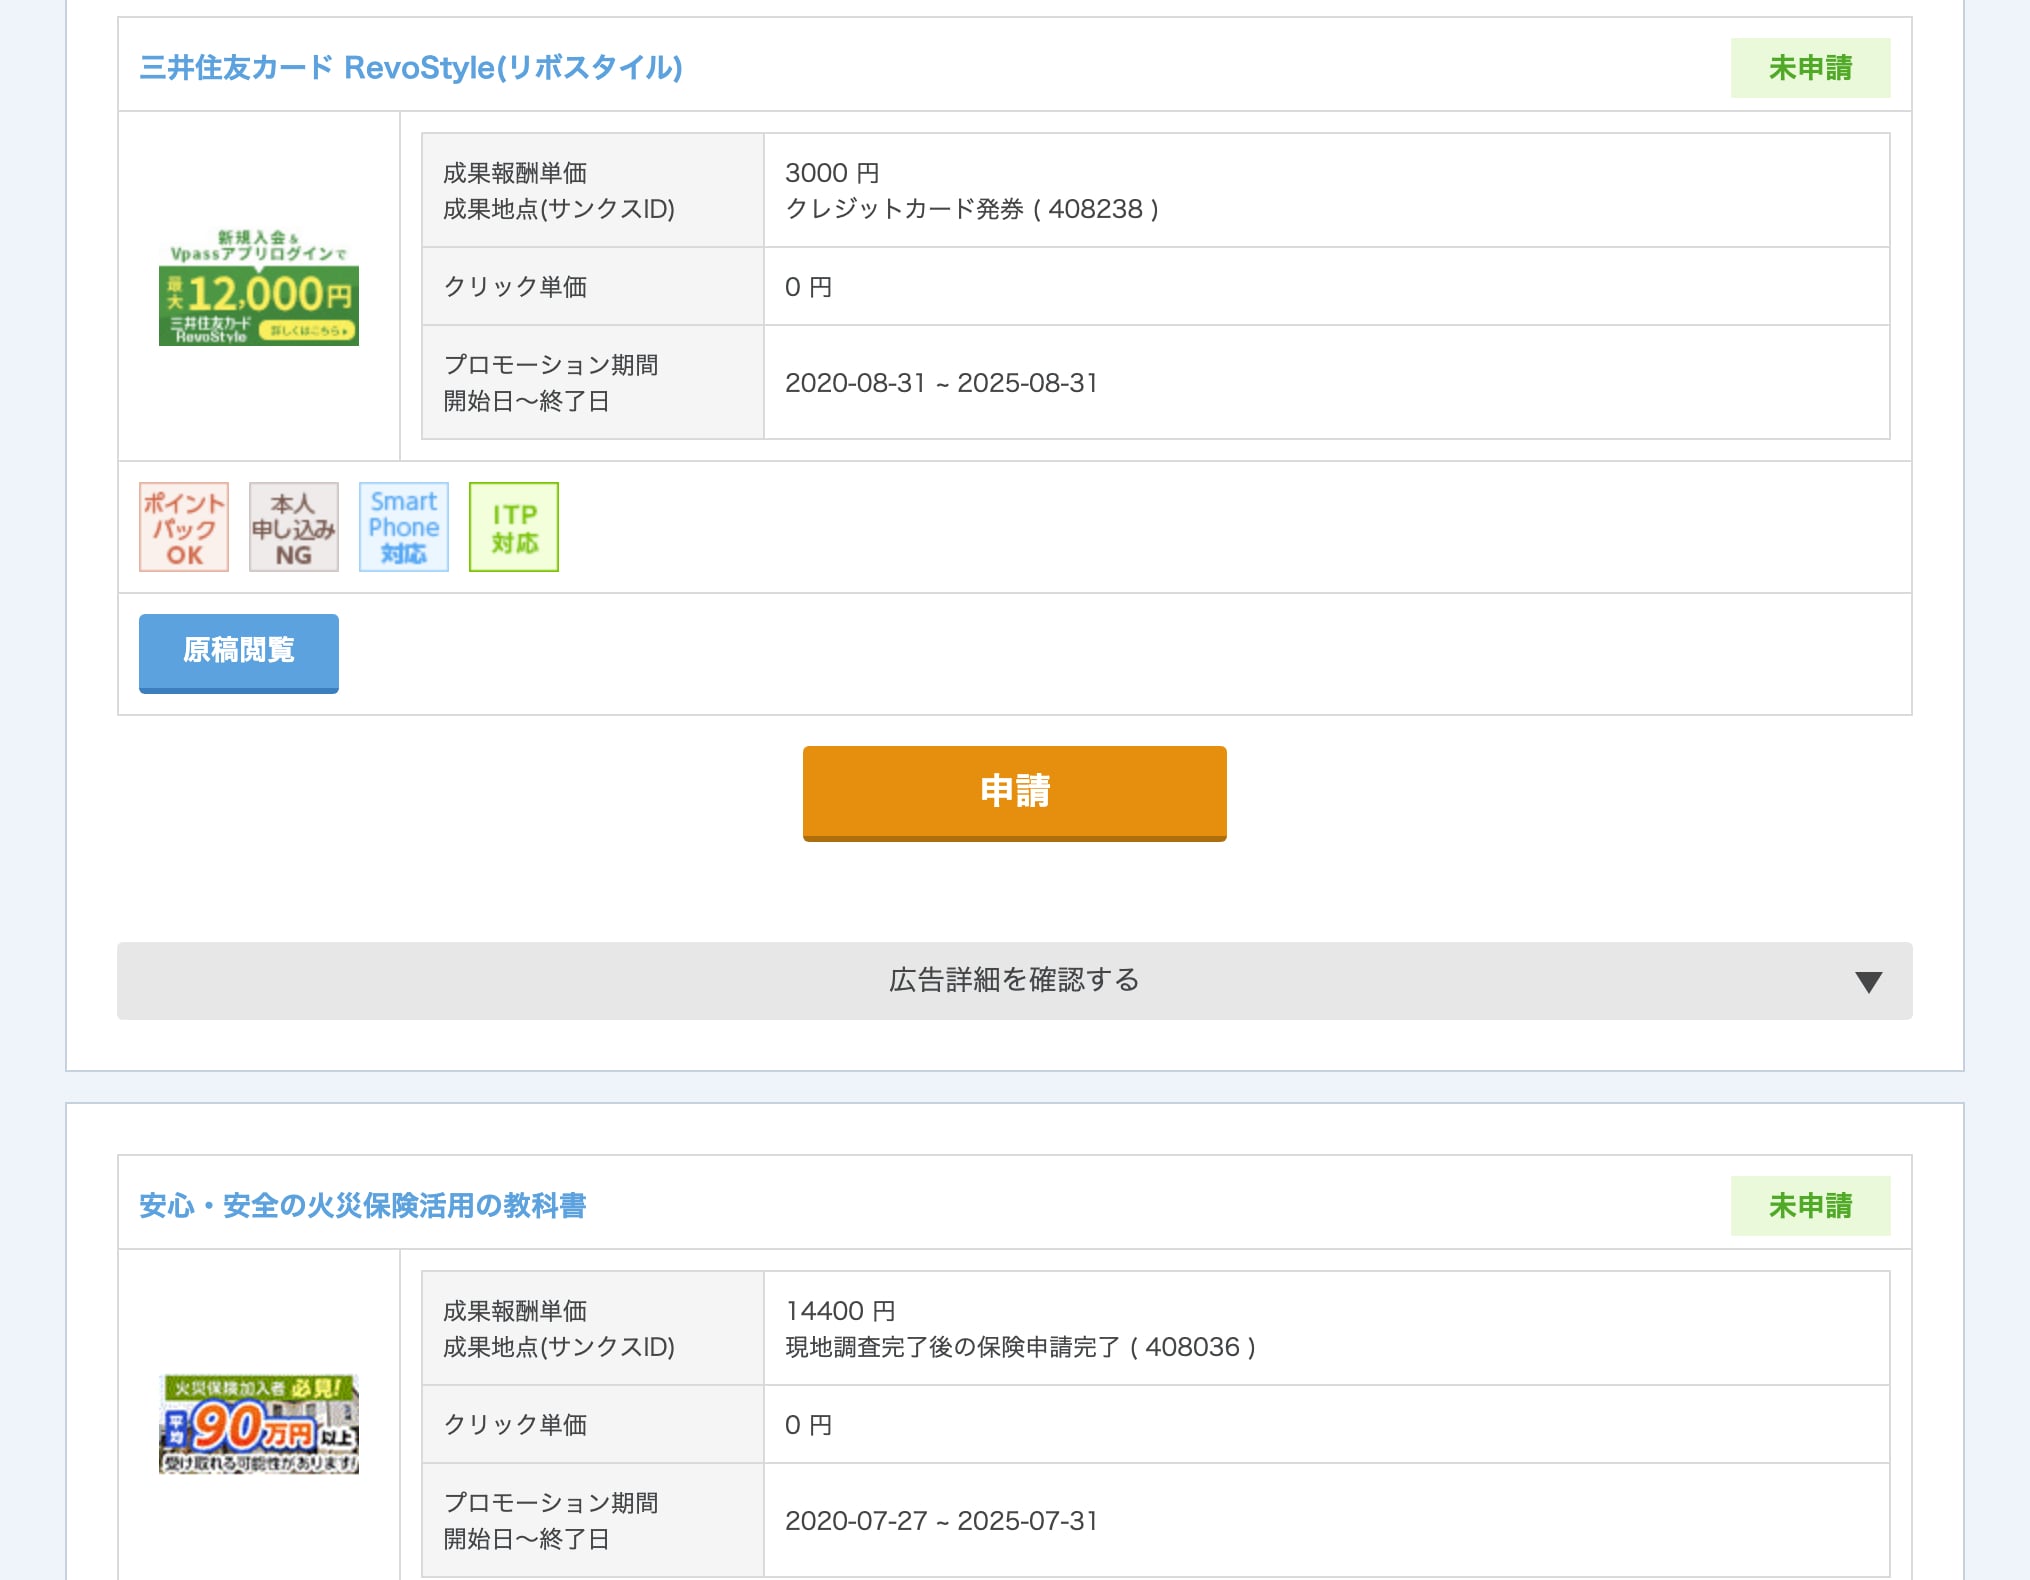Open 三井住友カード RevoStyle title link
The width and height of the screenshot is (2030, 1580).
(x=411, y=67)
